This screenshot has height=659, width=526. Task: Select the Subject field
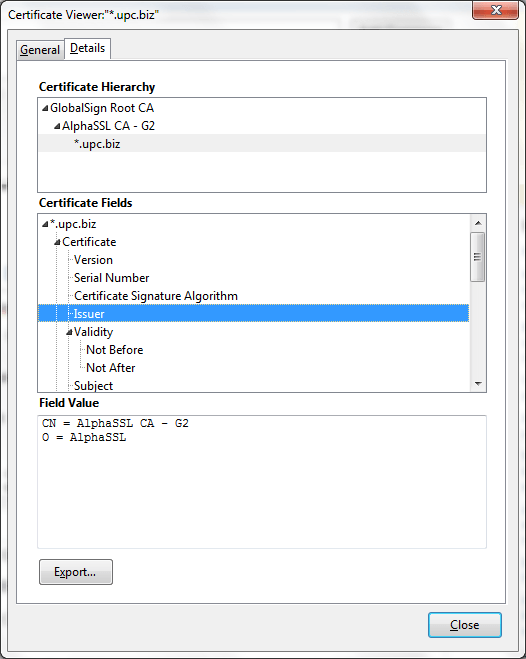click(x=93, y=385)
